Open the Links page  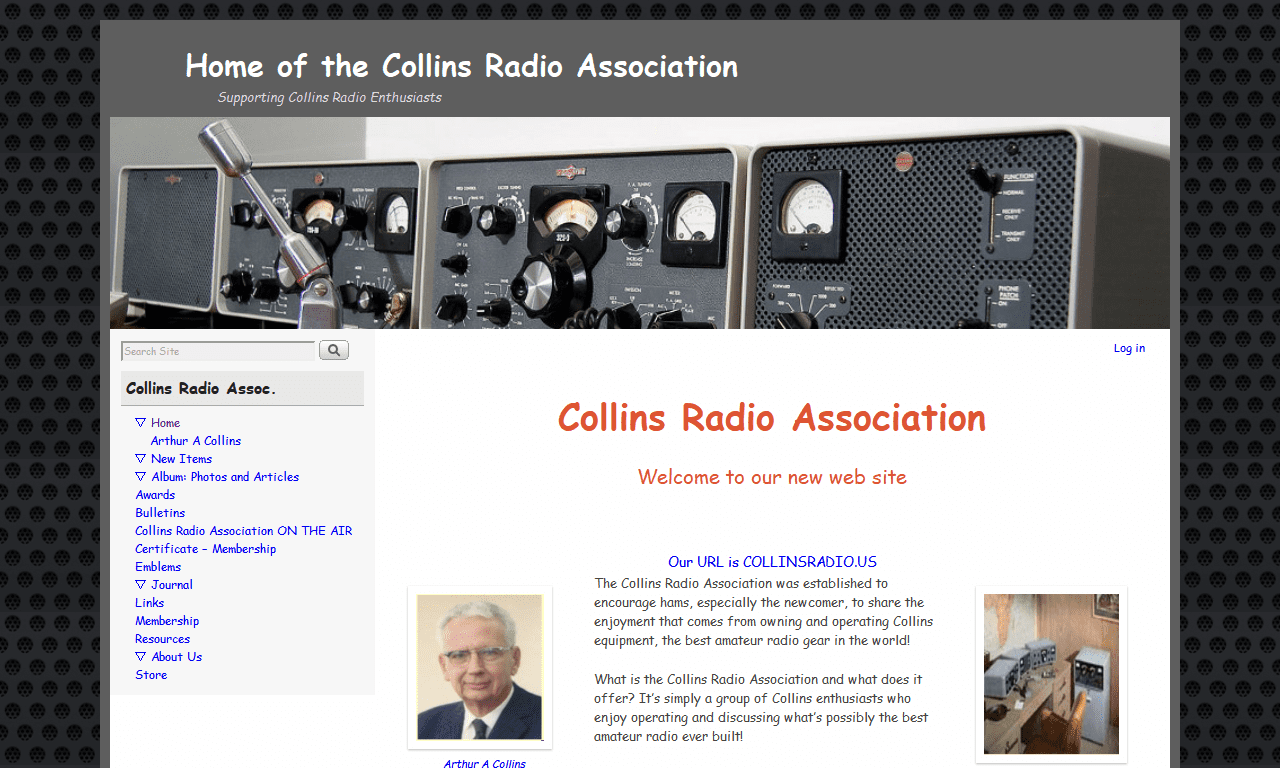149,602
